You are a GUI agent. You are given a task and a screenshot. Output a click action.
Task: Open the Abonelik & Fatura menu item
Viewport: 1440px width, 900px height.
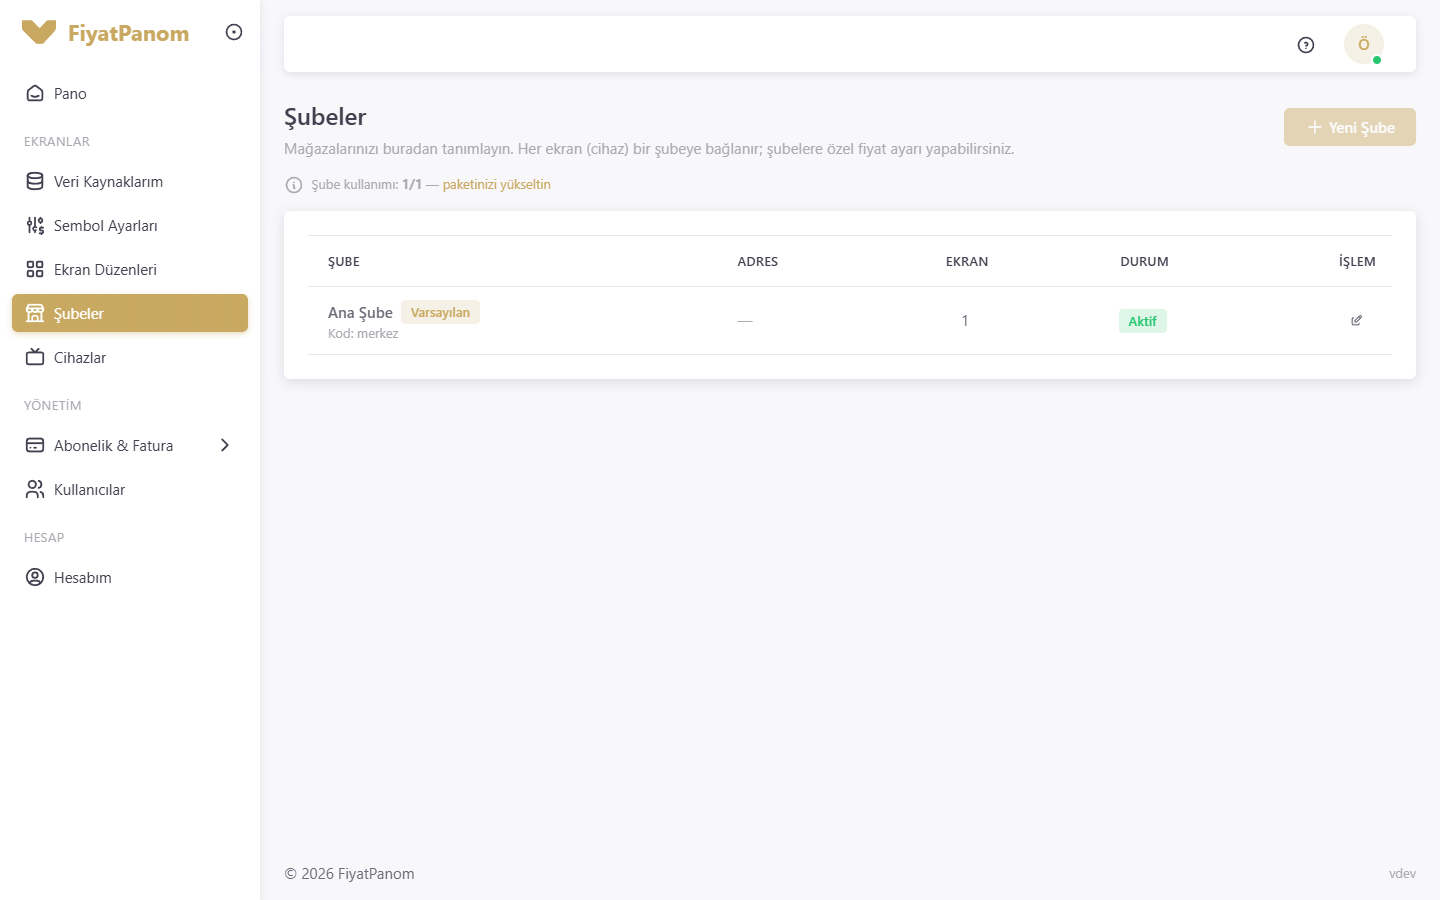(x=130, y=445)
